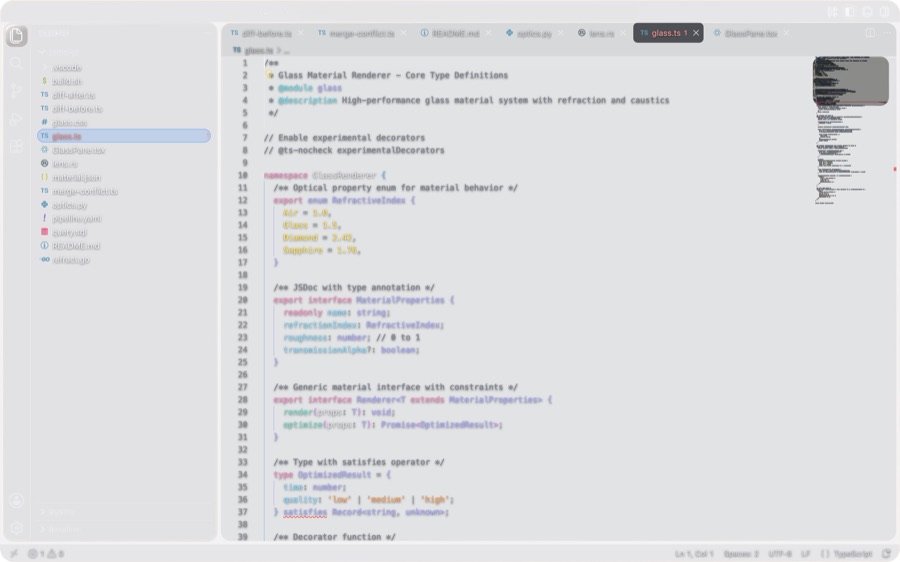Open the Extensions view icon
Image resolution: width=900 pixels, height=562 pixels.
click(17, 146)
